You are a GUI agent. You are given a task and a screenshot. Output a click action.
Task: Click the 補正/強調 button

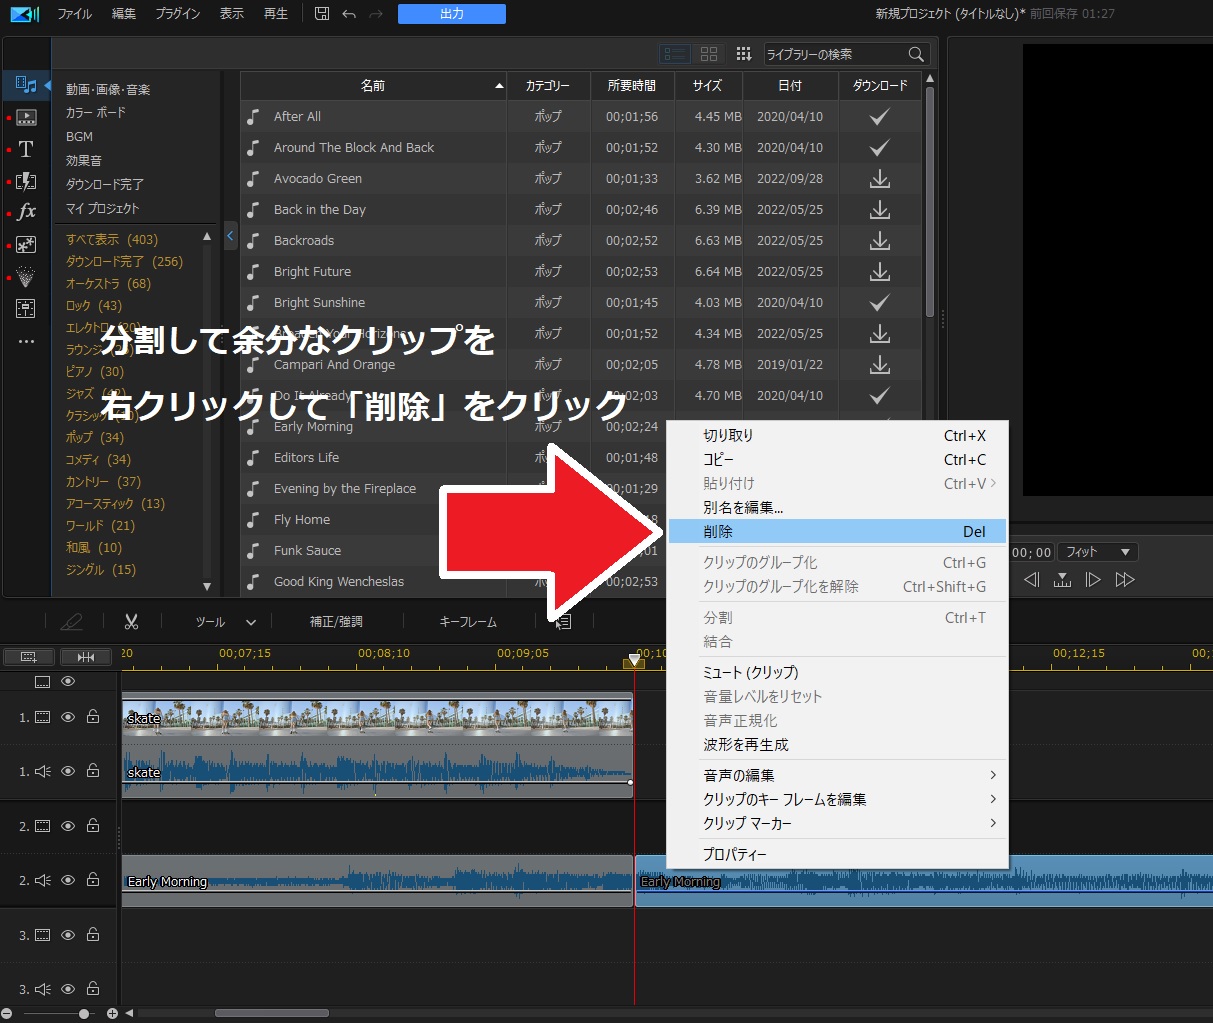[336, 622]
